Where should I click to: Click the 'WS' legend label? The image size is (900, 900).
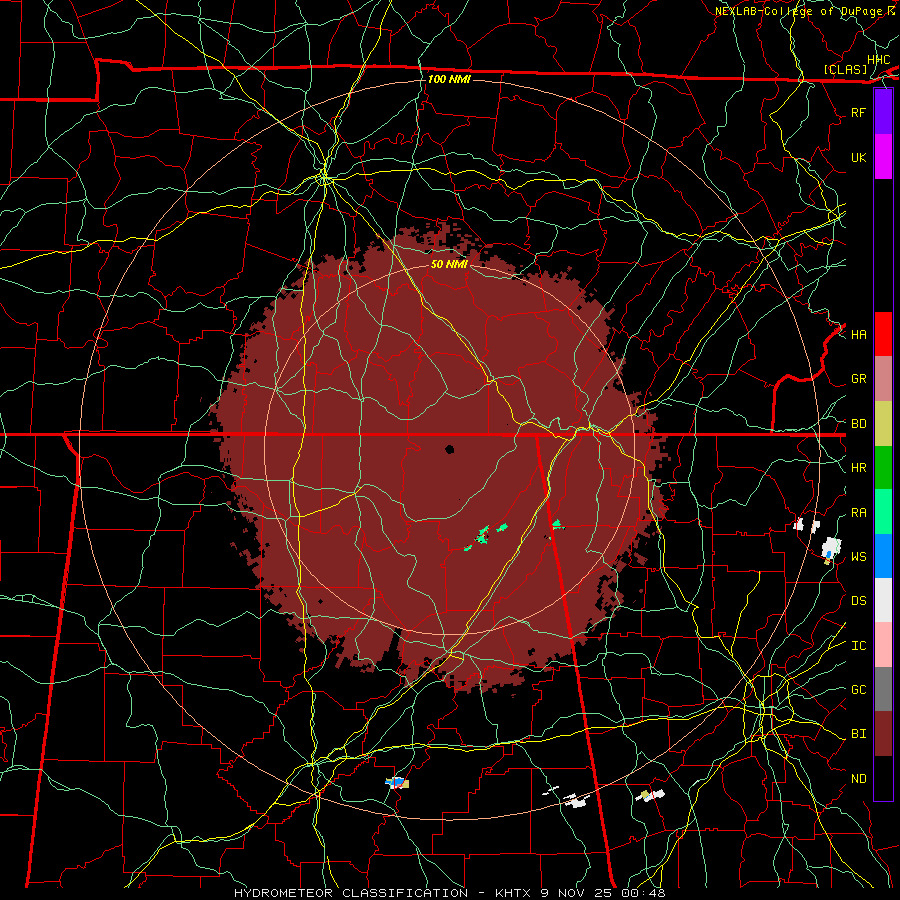coord(859,557)
